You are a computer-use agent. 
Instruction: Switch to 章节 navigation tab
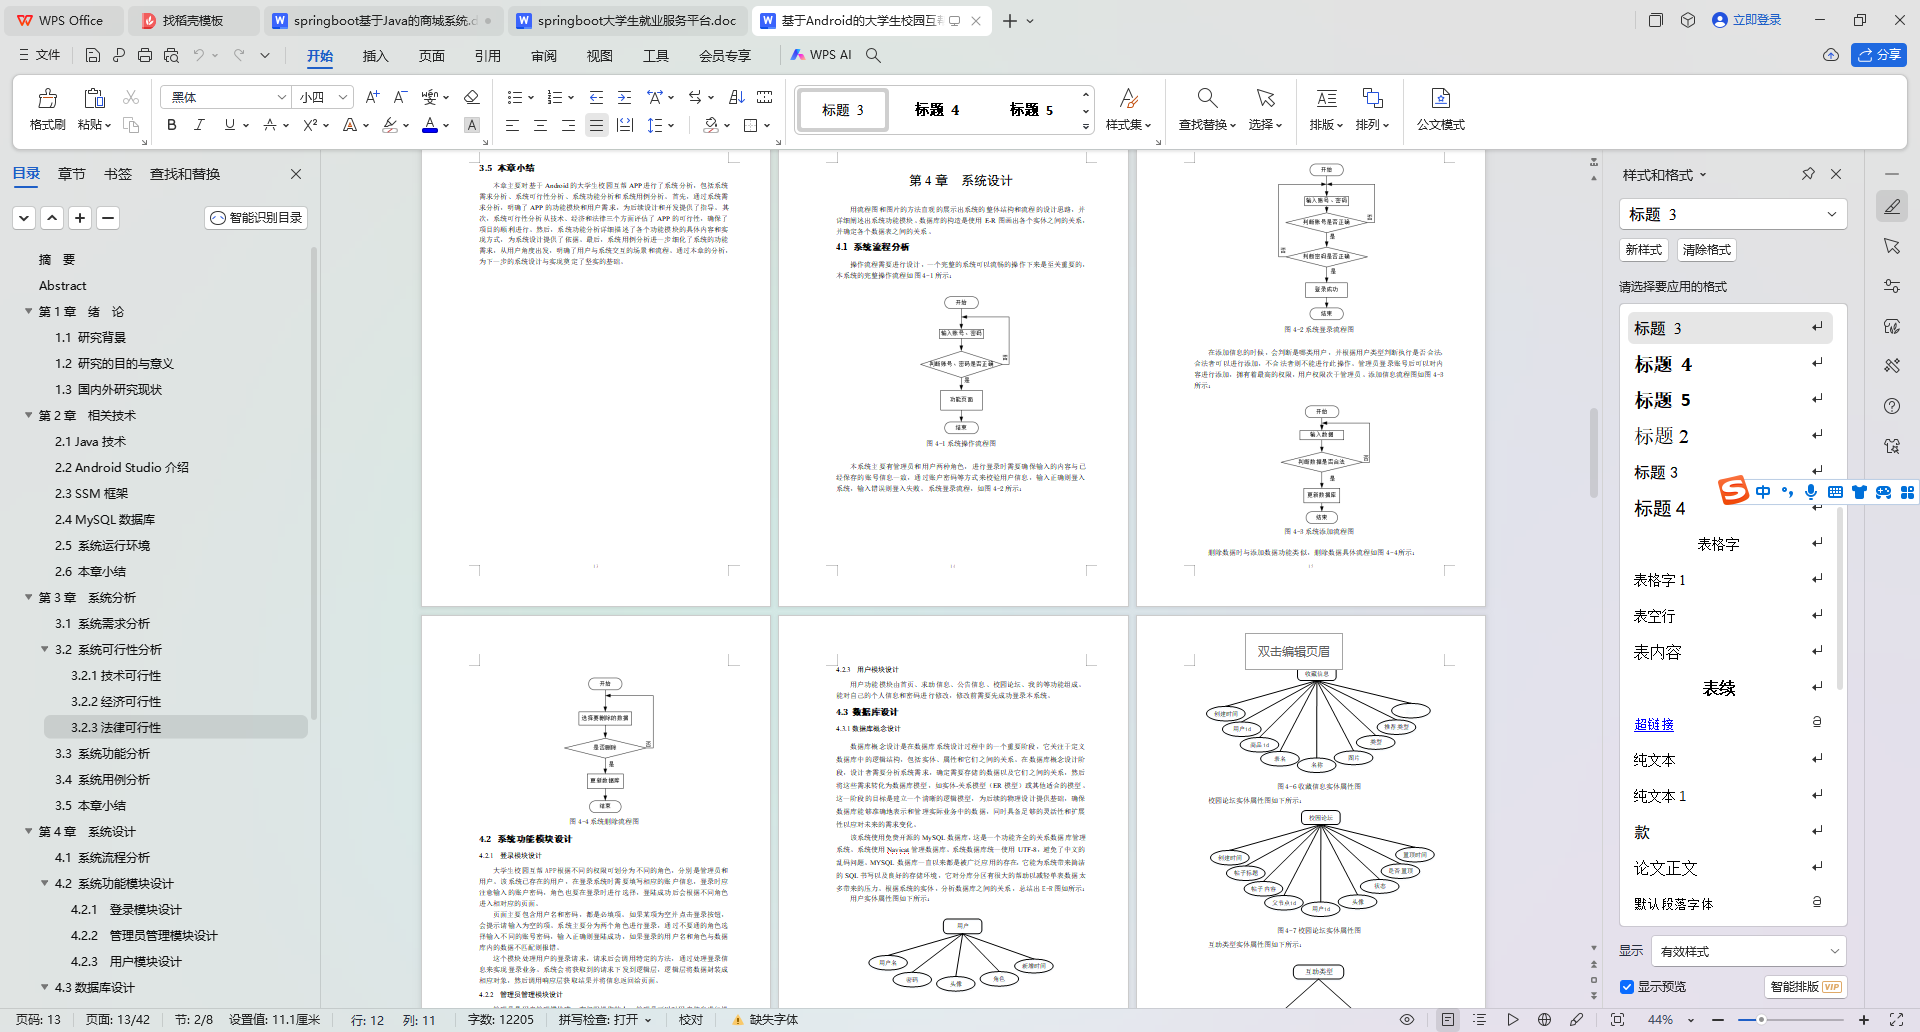72,174
